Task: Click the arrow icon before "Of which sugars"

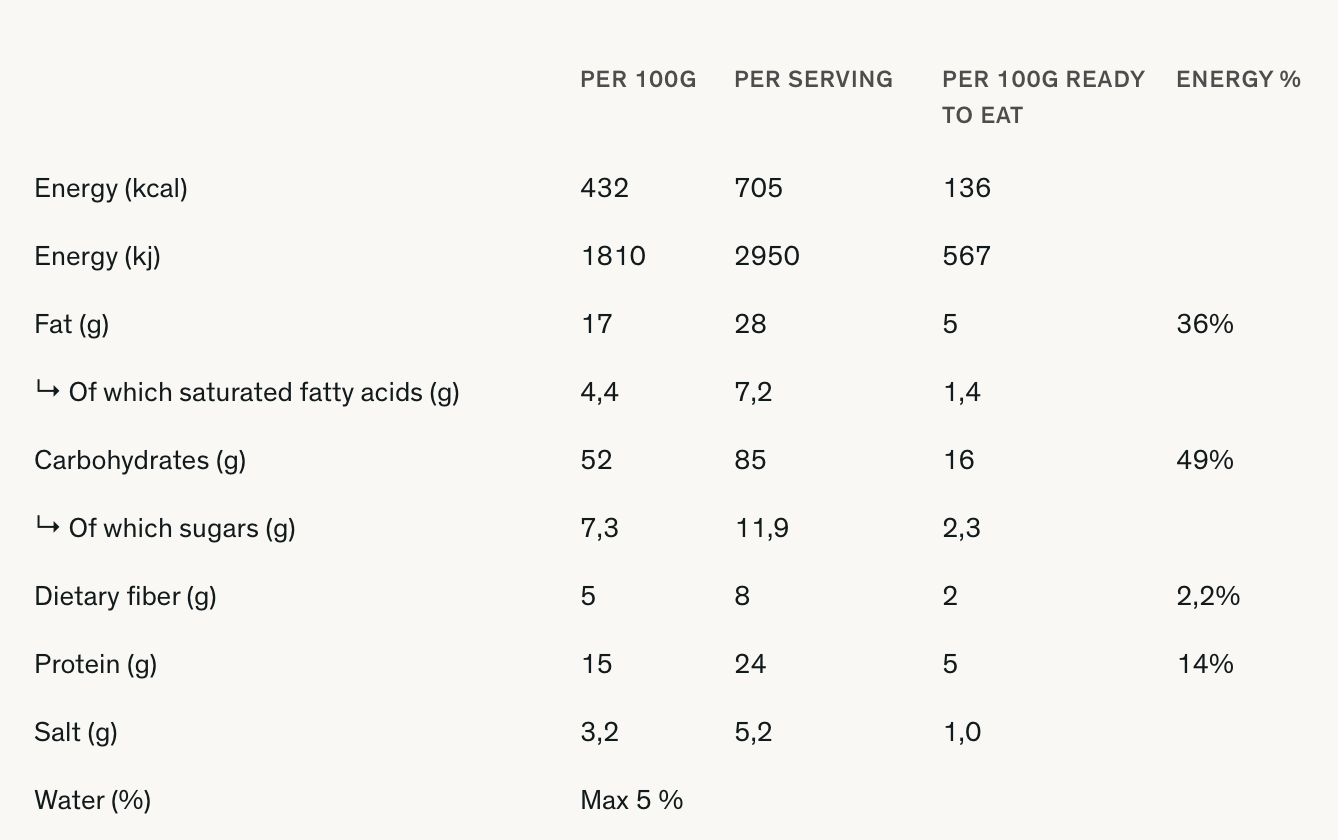Action: [46, 526]
